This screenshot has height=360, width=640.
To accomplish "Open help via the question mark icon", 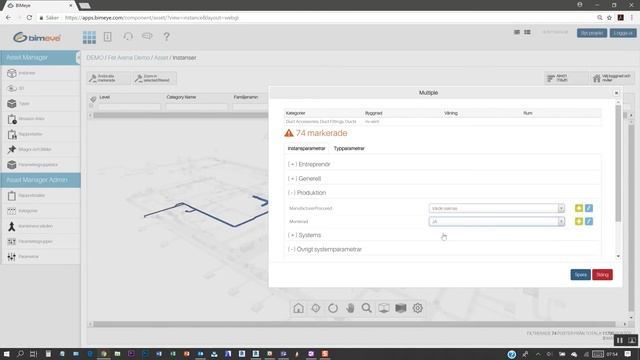I will (x=166, y=37).
